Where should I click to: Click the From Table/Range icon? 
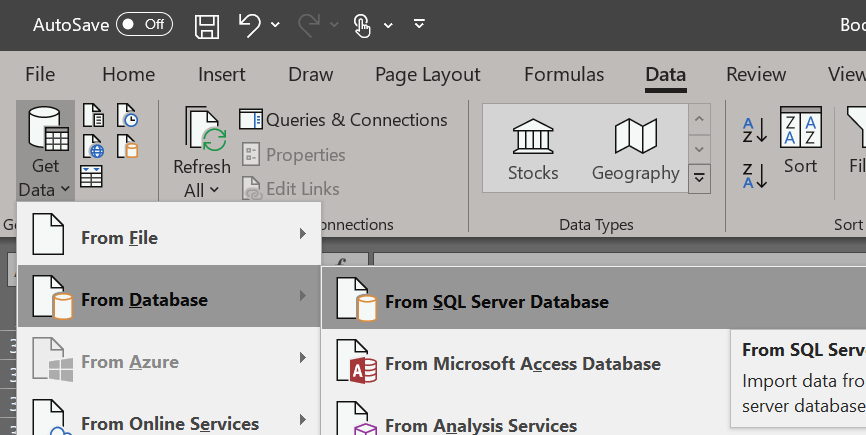[x=91, y=177]
